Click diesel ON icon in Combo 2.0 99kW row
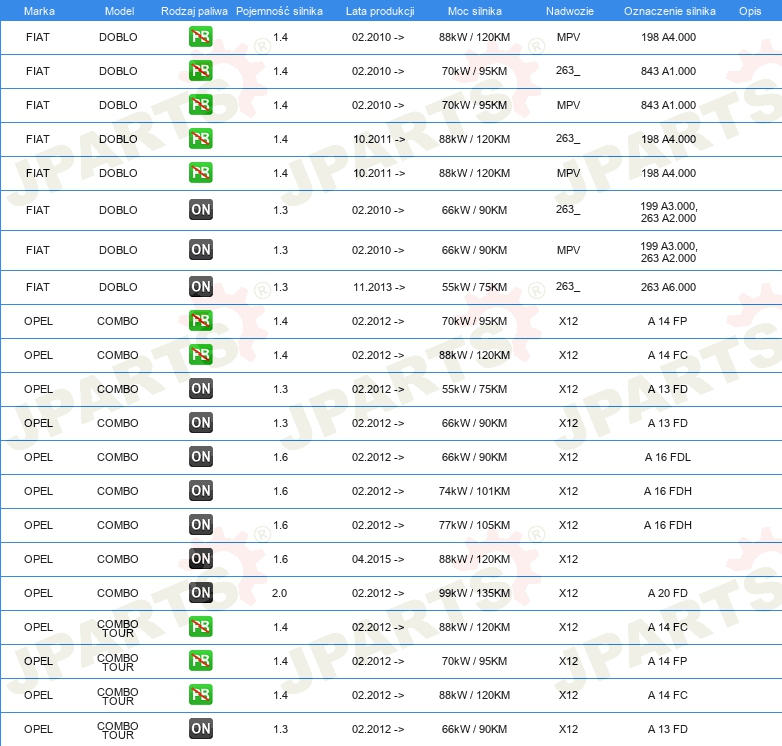Screen dimensions: 782x746 [x=200, y=592]
